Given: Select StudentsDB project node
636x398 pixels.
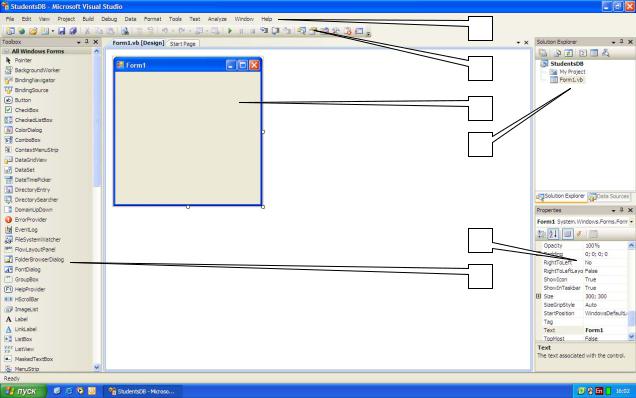Looking at the screenshot, I should [567, 64].
